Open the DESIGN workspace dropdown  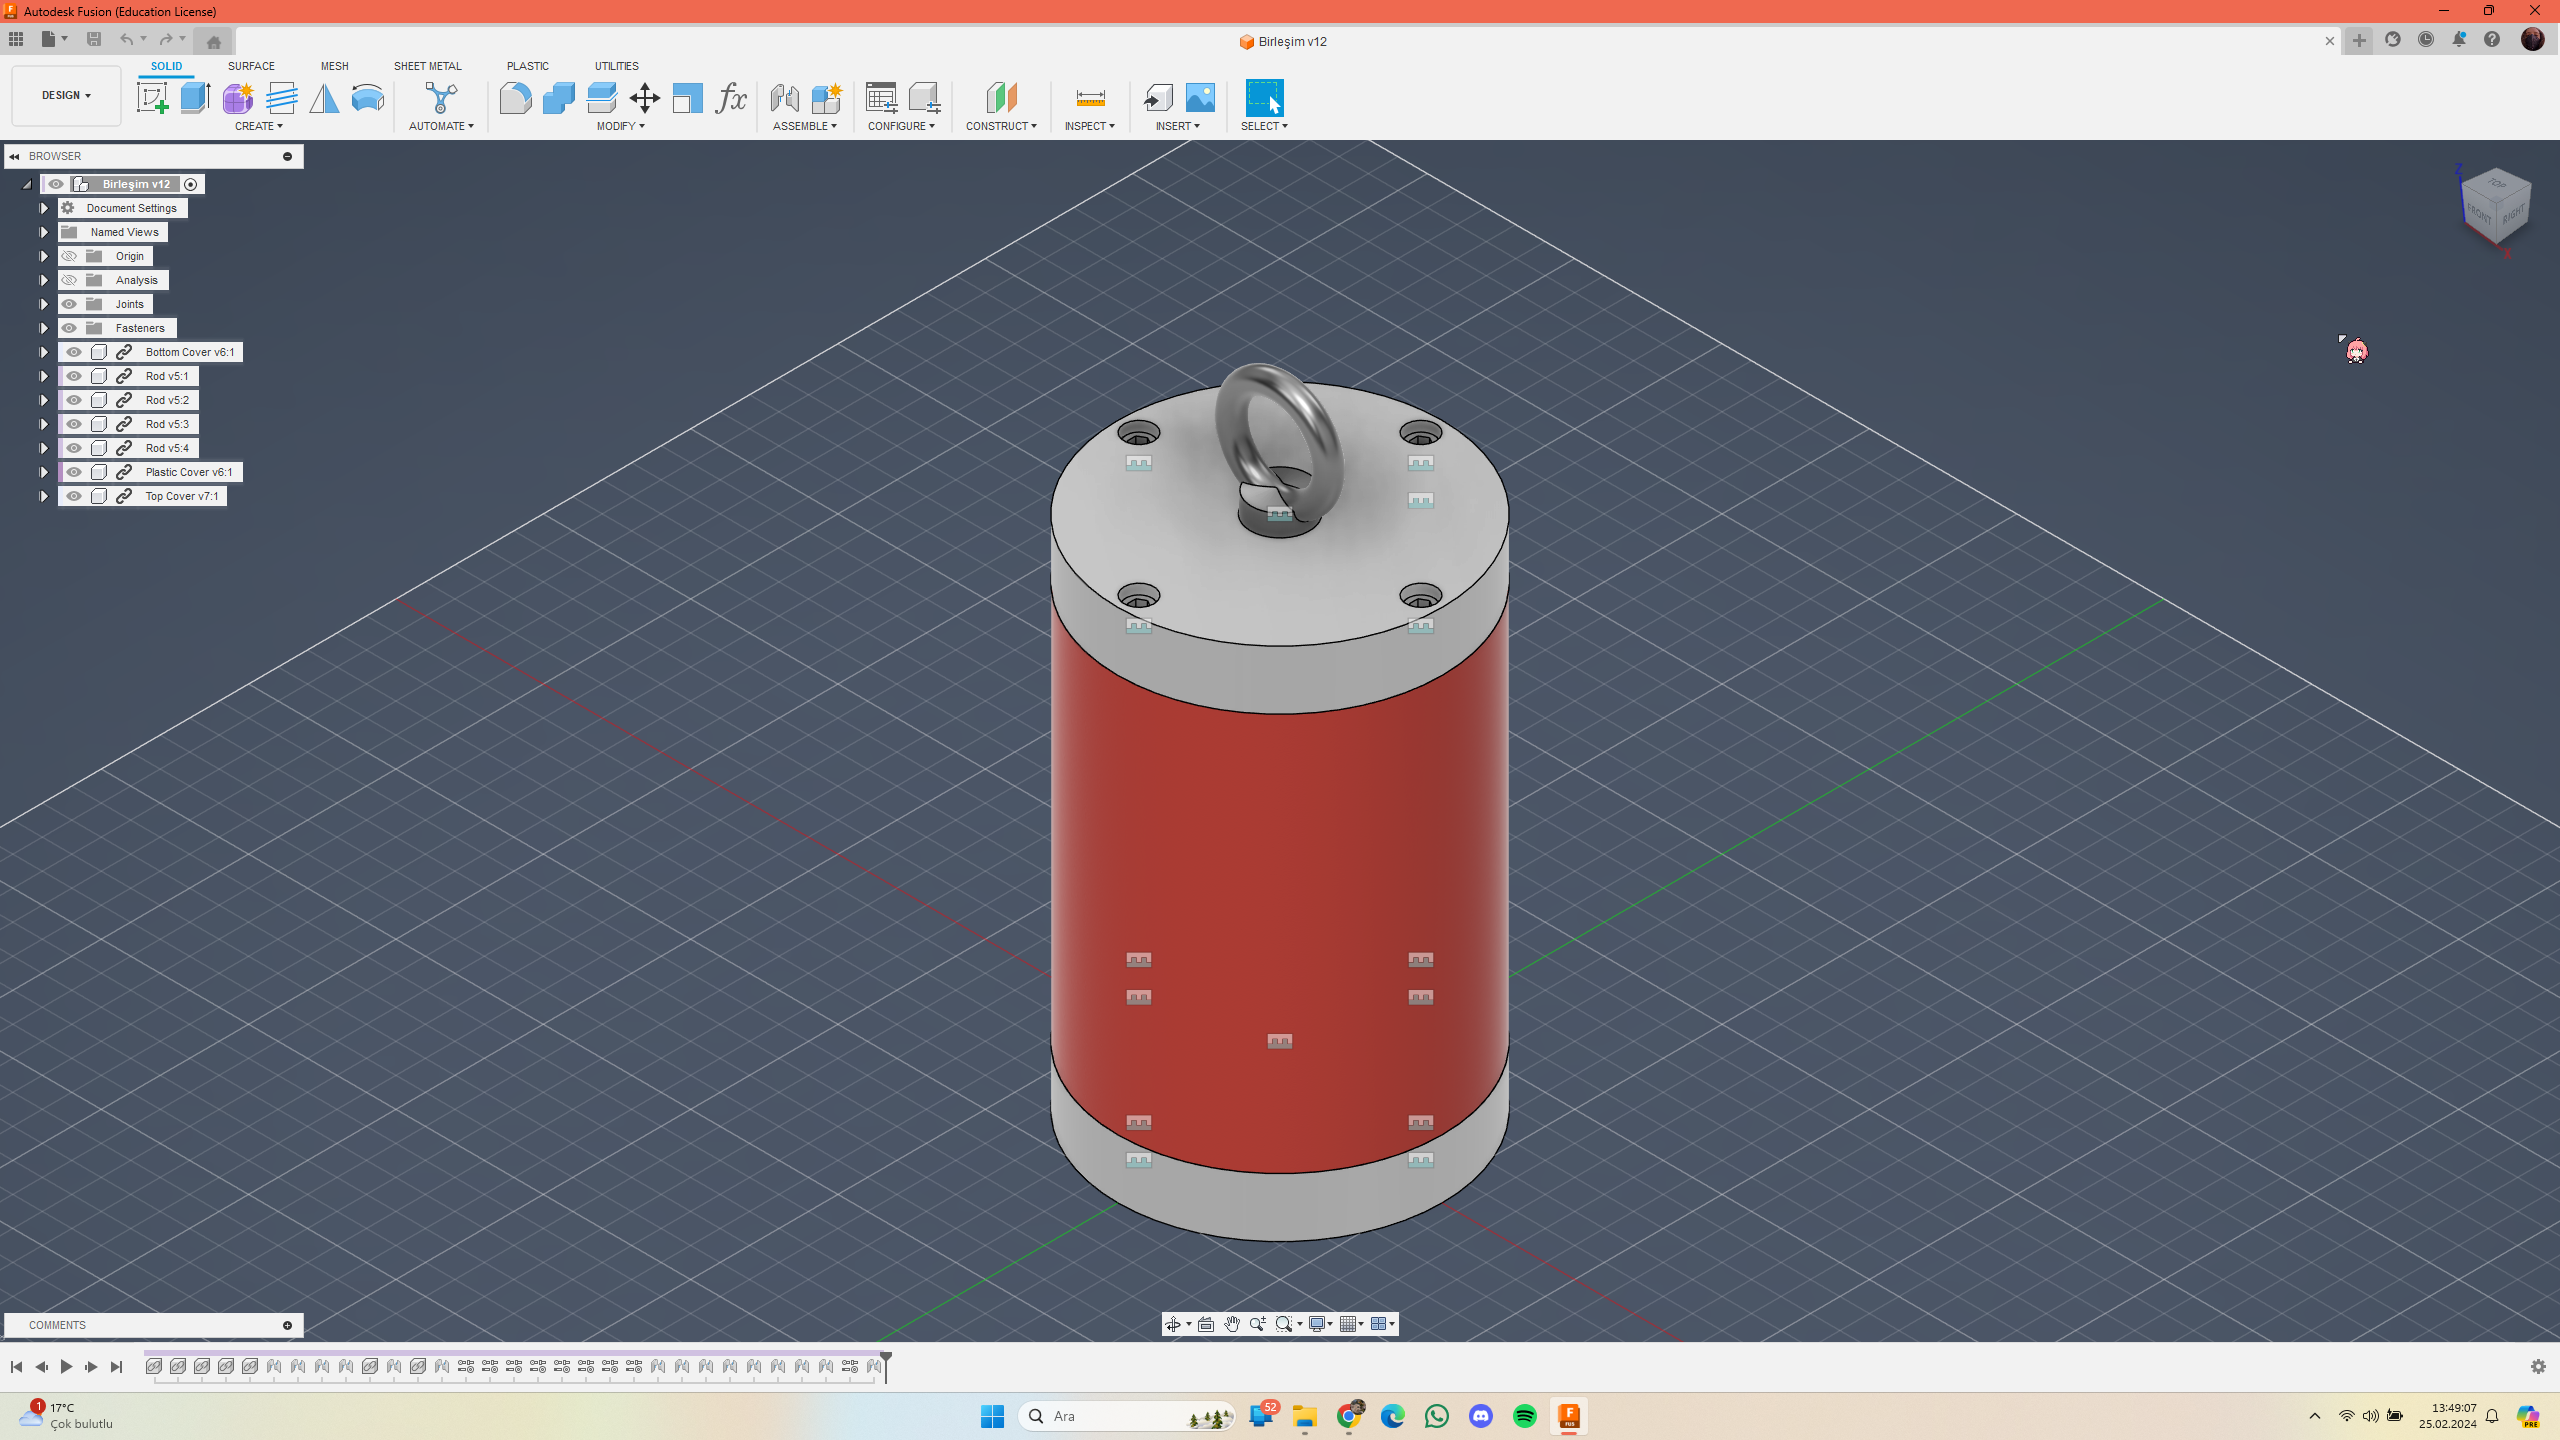(x=66, y=96)
